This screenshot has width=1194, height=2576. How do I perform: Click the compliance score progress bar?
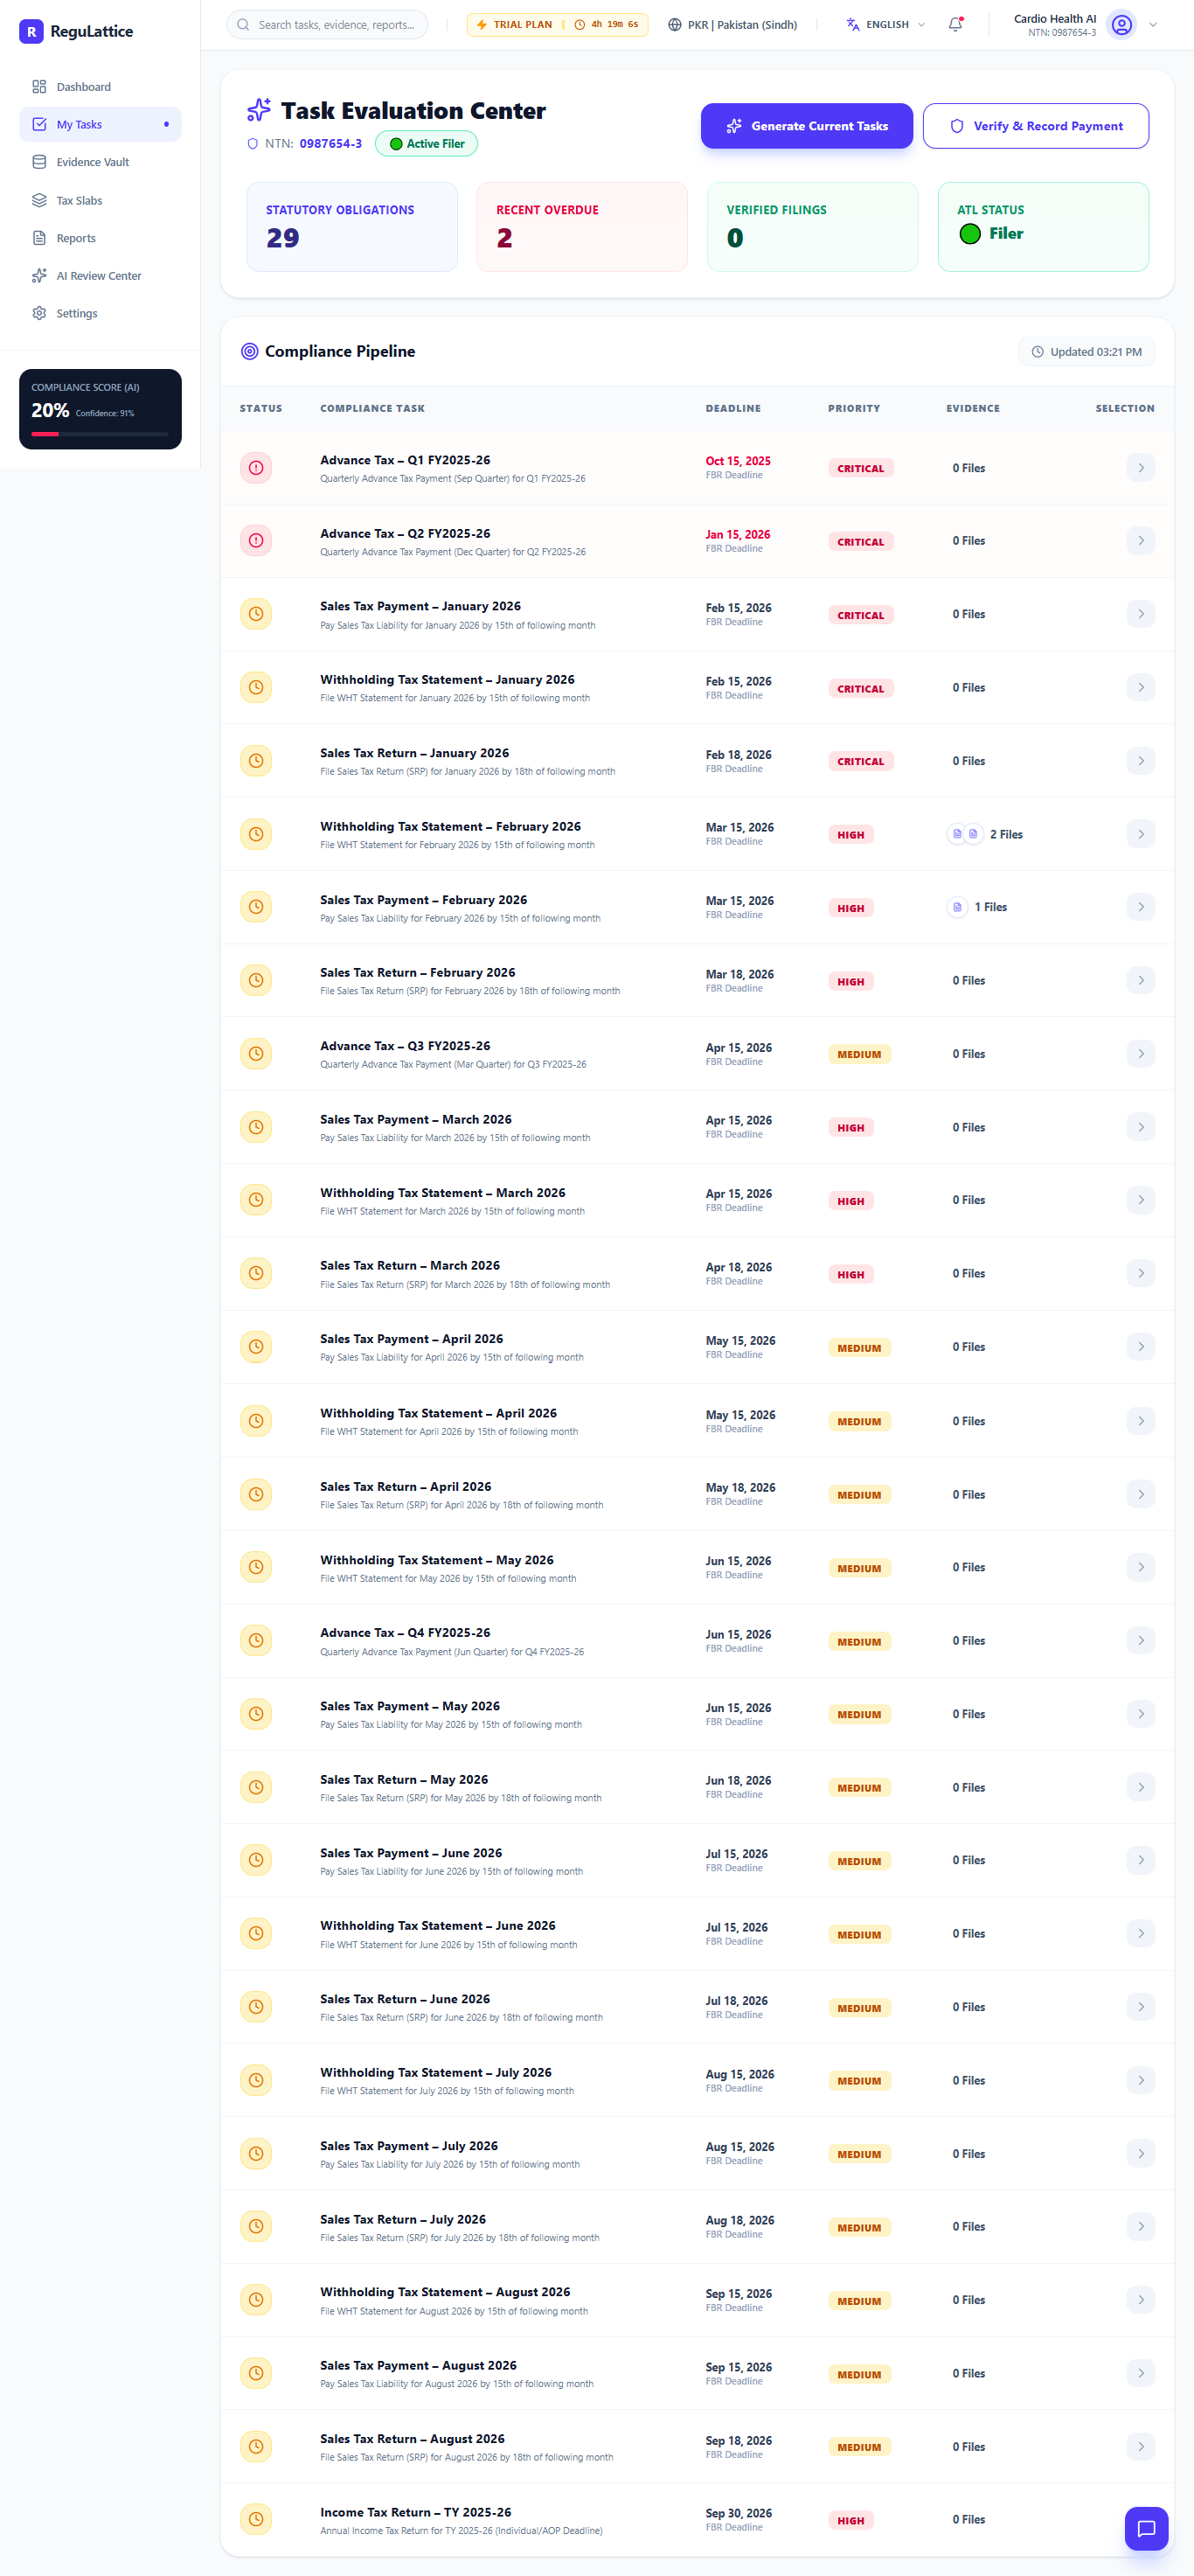[x=100, y=434]
